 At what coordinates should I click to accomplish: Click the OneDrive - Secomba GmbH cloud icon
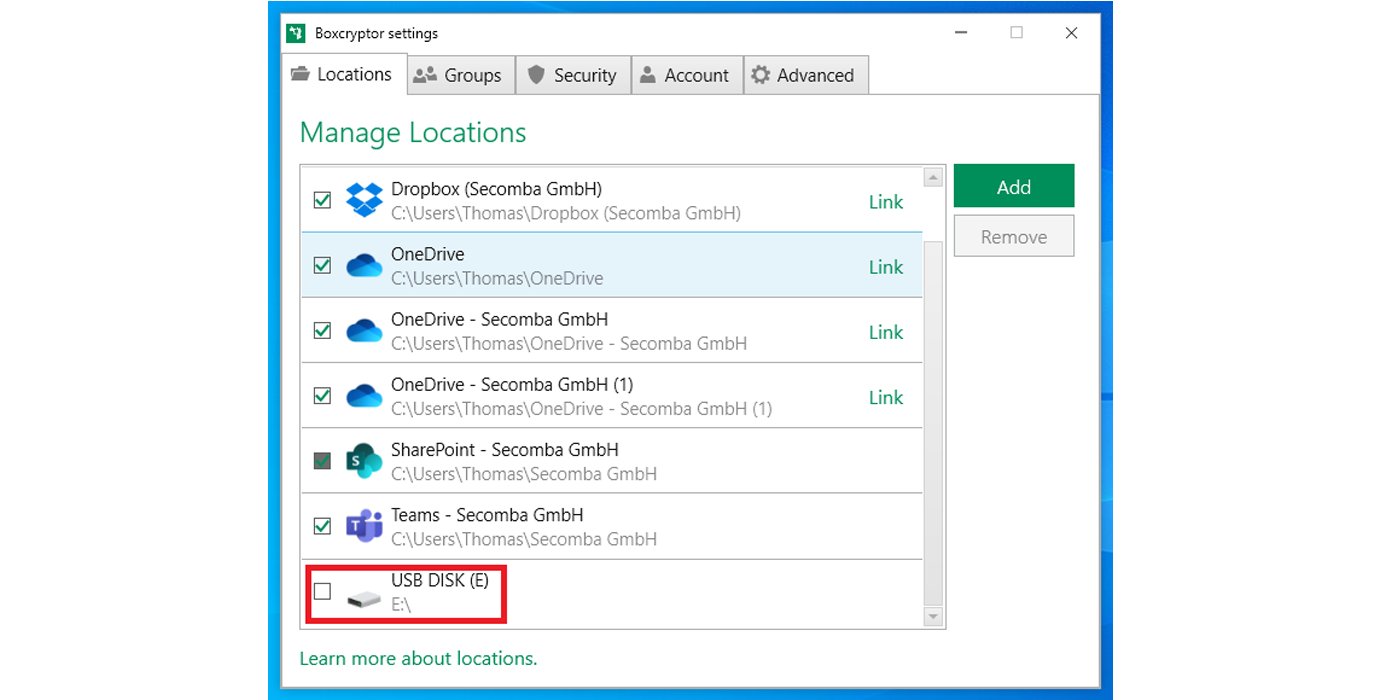tap(364, 331)
